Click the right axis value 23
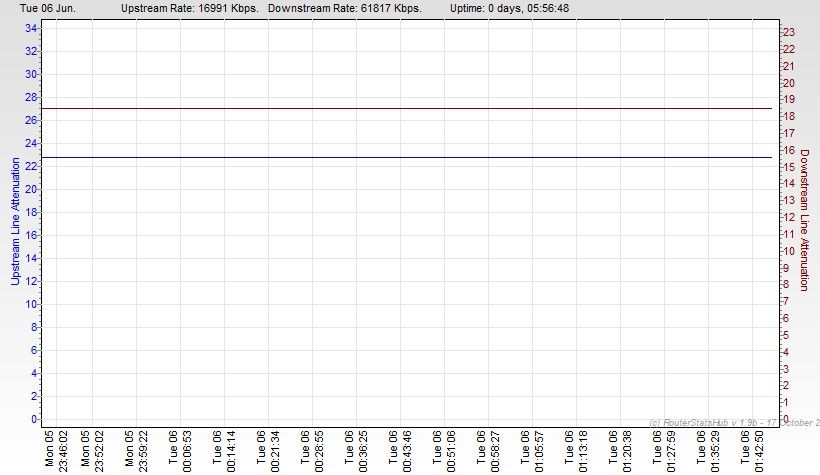 [x=789, y=32]
